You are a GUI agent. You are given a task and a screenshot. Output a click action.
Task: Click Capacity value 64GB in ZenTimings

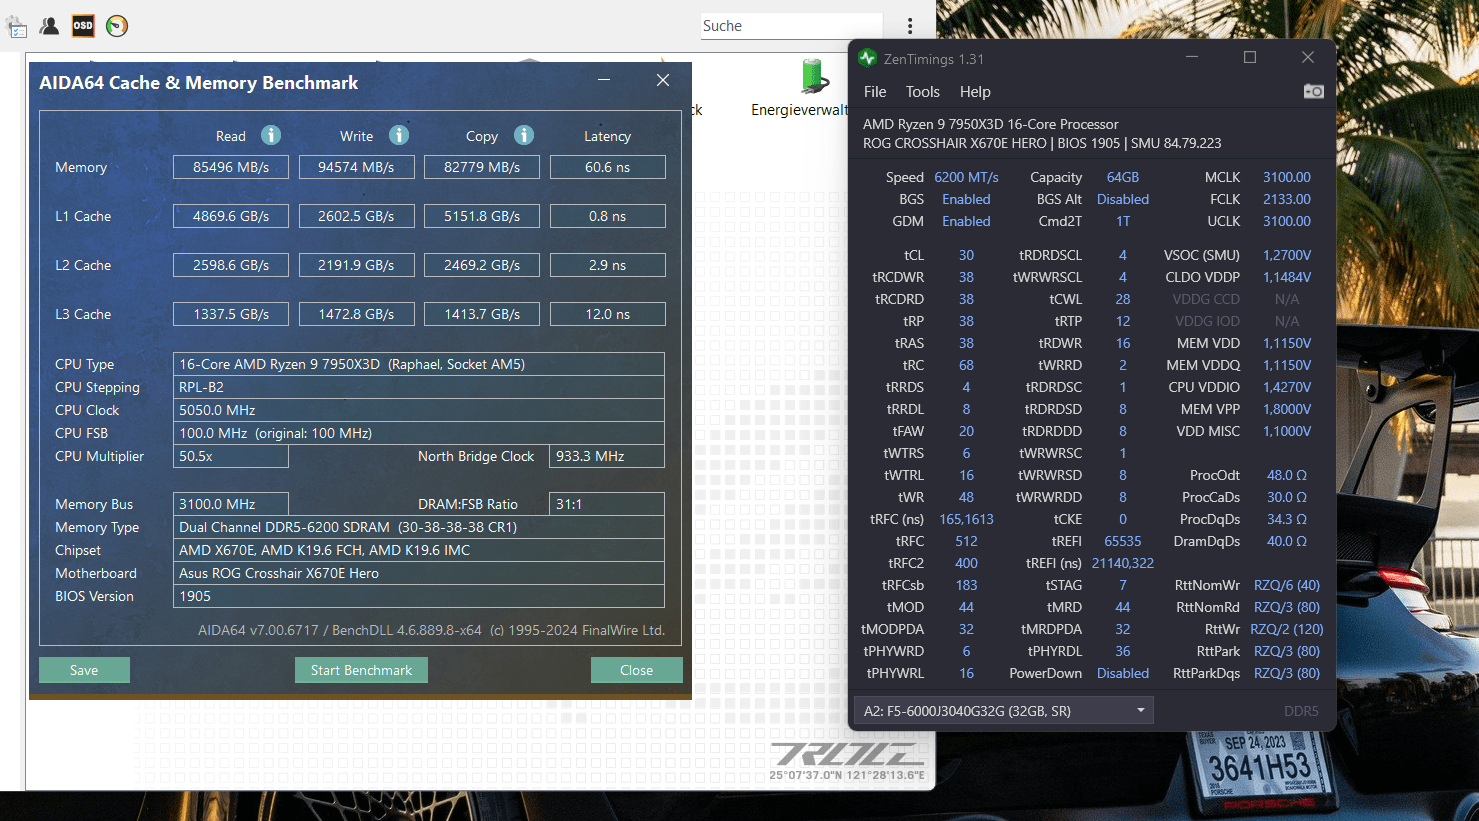pos(1123,177)
